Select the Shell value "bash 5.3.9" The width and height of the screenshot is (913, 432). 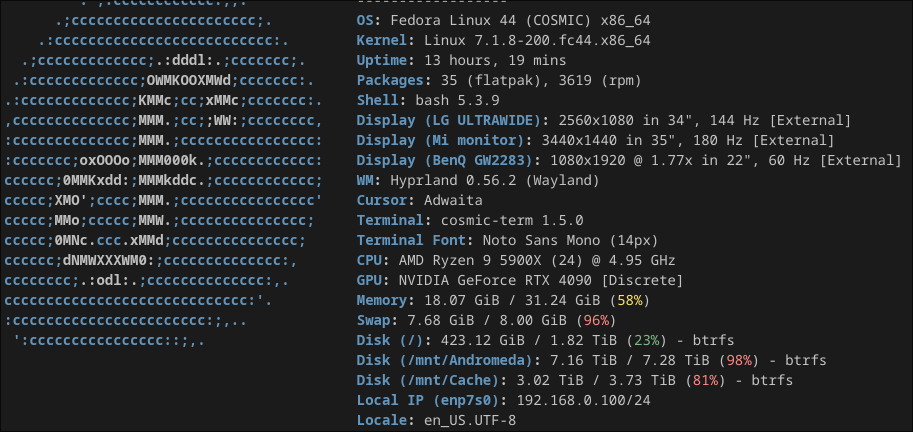(x=457, y=100)
